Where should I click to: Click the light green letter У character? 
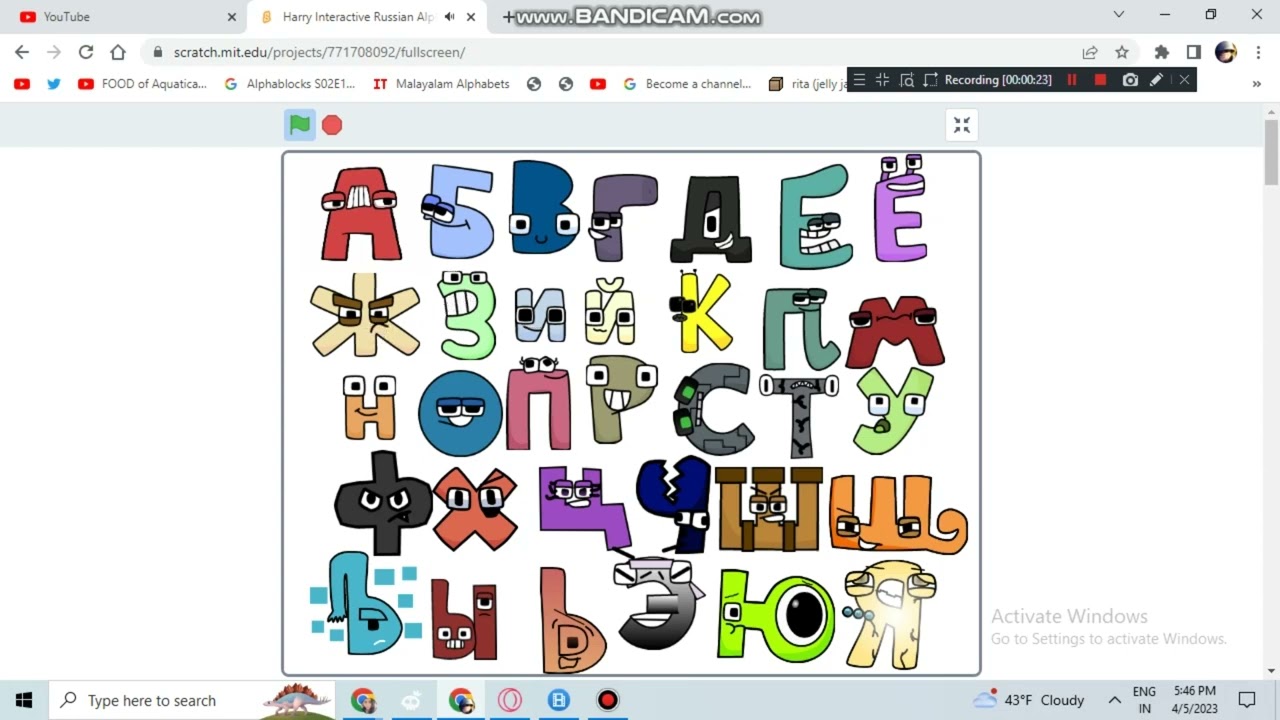893,410
